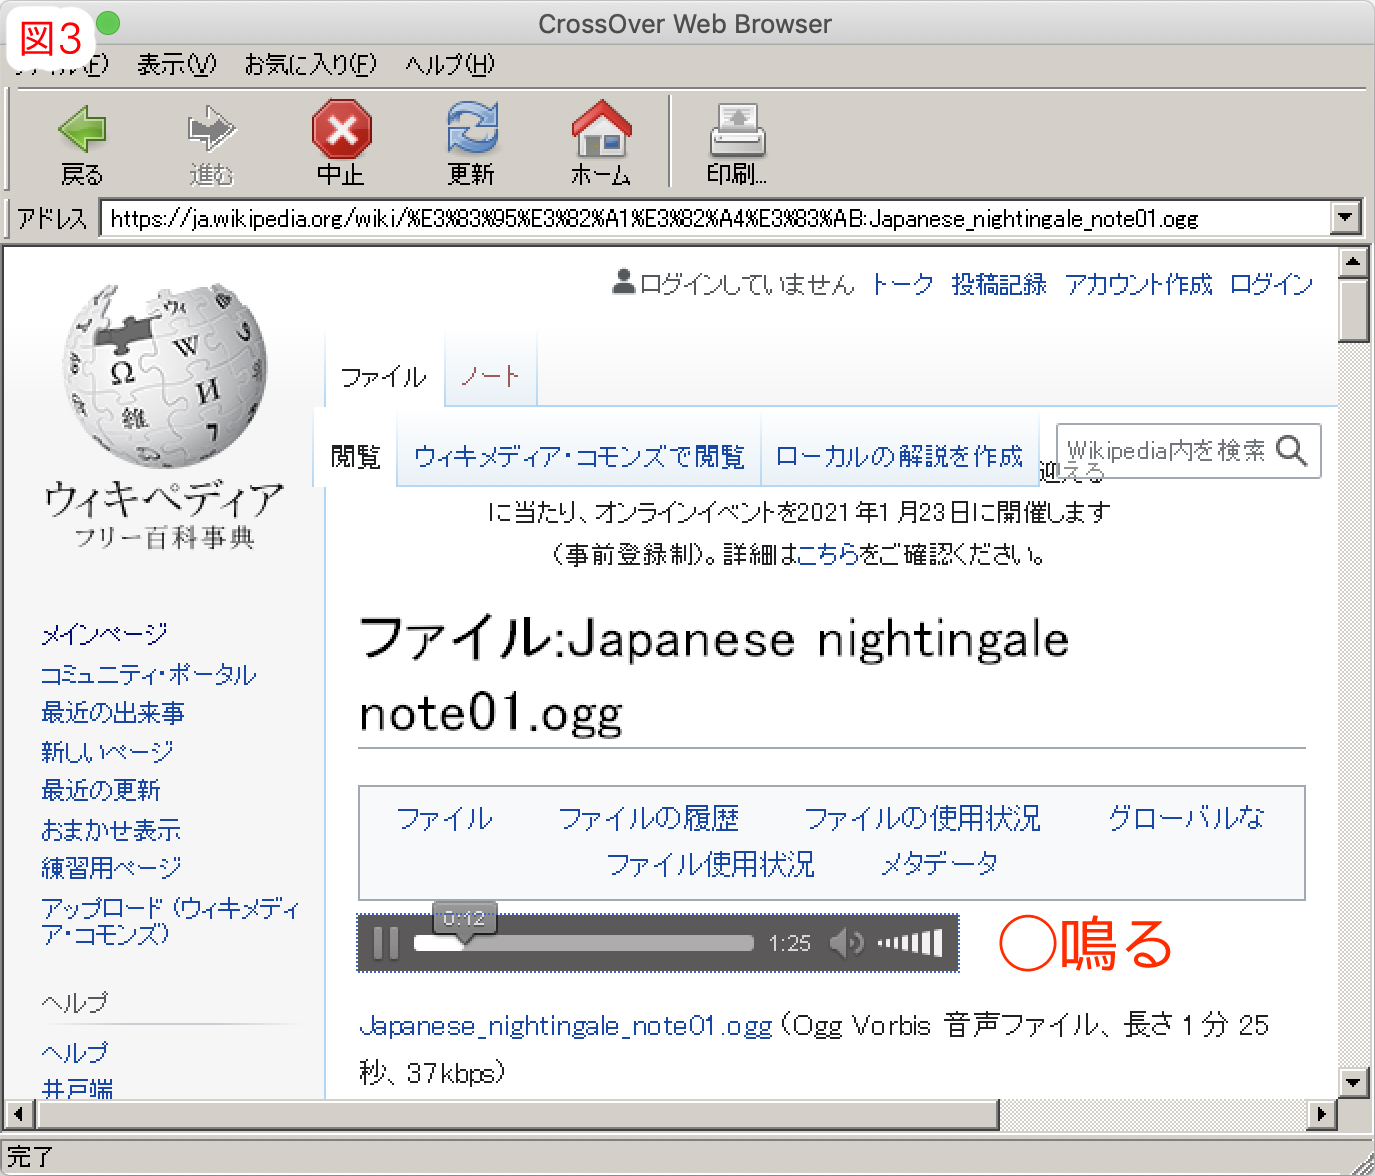Open the お気に入り (Favorites) menu
Screen dimensions: 1375x1176
click(310, 65)
